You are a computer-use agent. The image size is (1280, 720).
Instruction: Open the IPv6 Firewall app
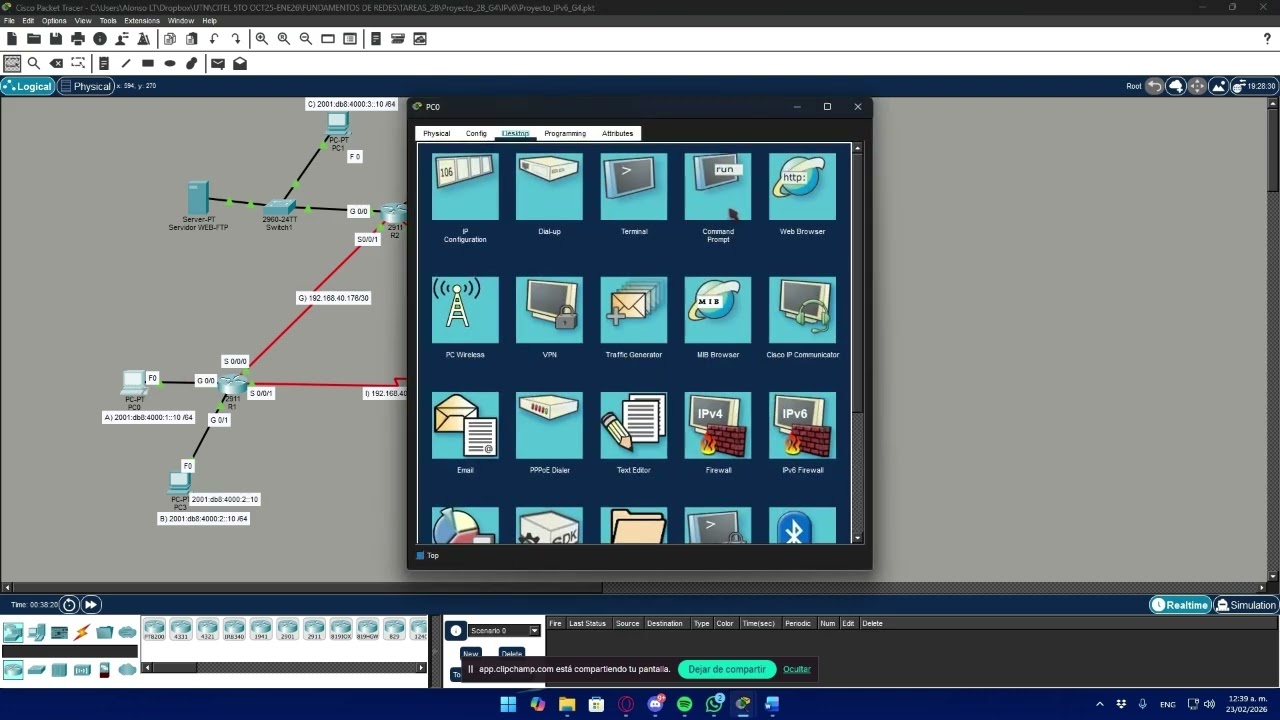click(x=802, y=425)
